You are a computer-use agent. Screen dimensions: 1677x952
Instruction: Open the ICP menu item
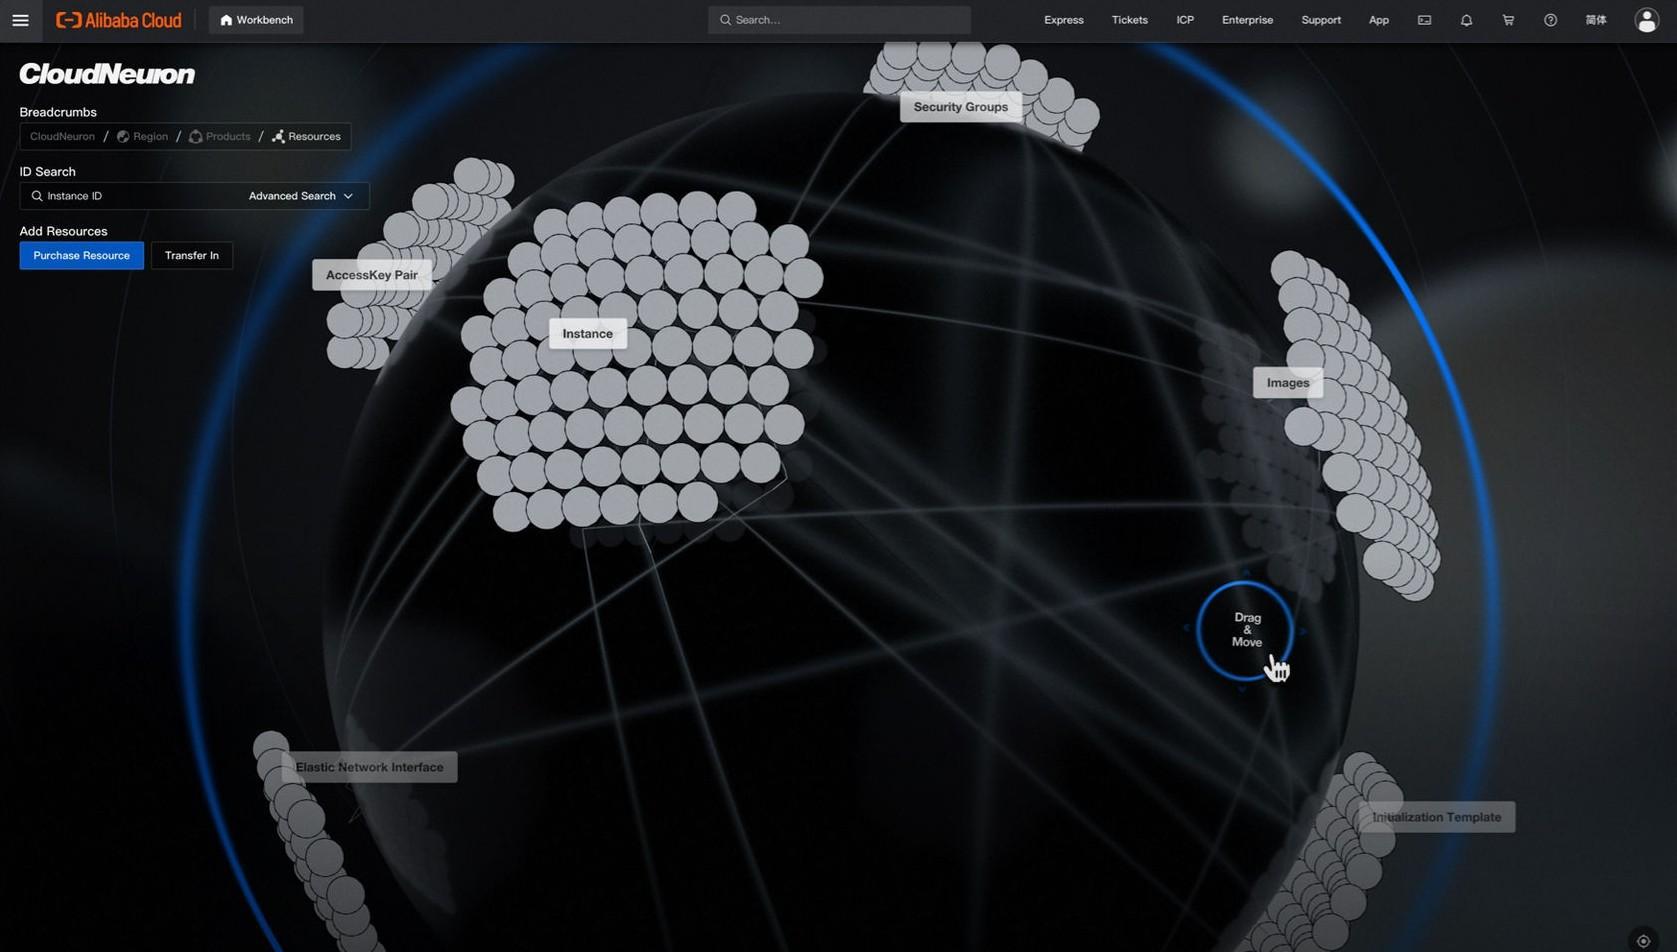(x=1184, y=20)
